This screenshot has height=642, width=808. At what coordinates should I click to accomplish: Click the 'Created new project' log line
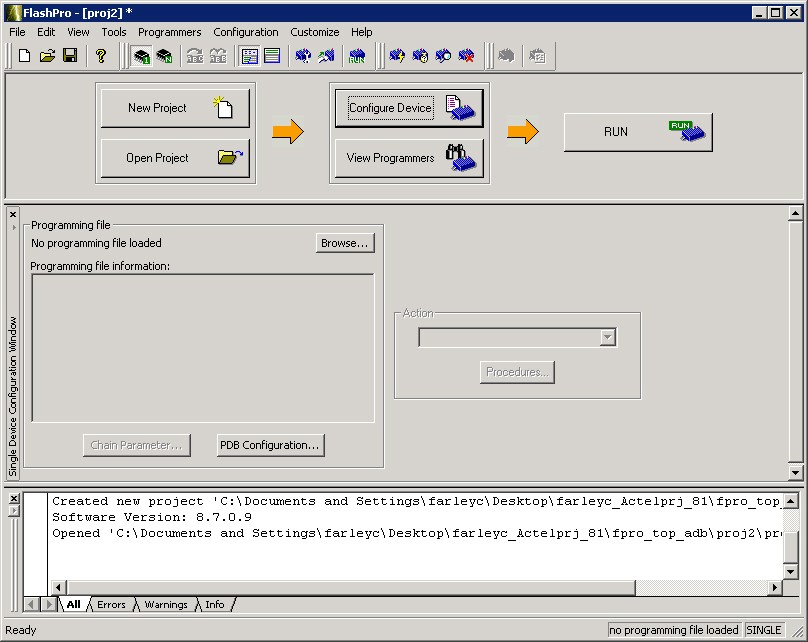[x=416, y=501]
